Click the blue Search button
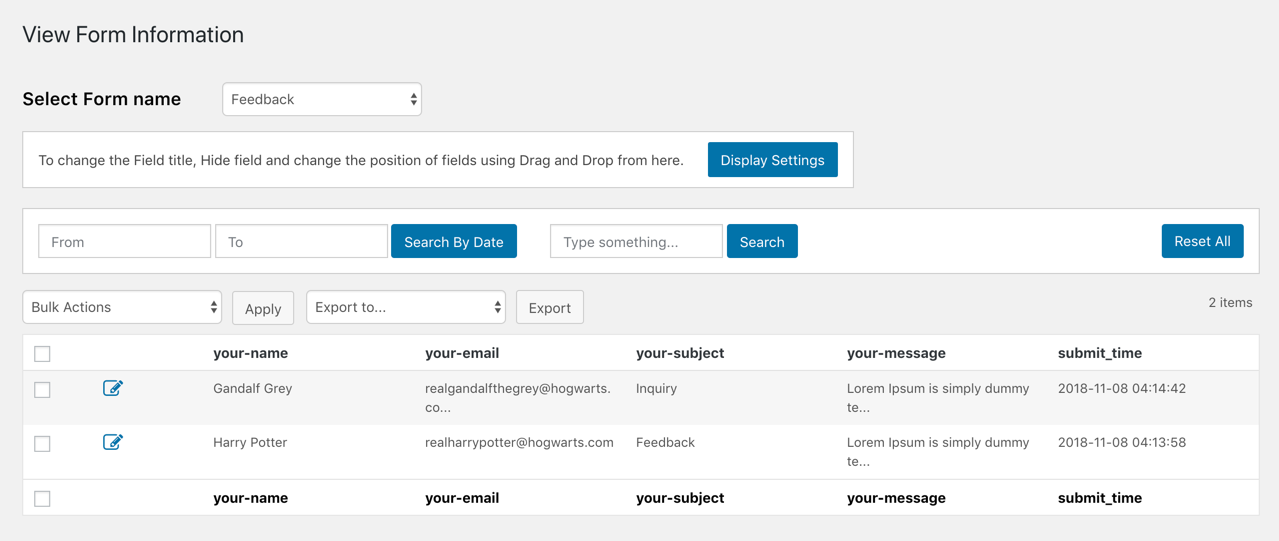 point(761,242)
